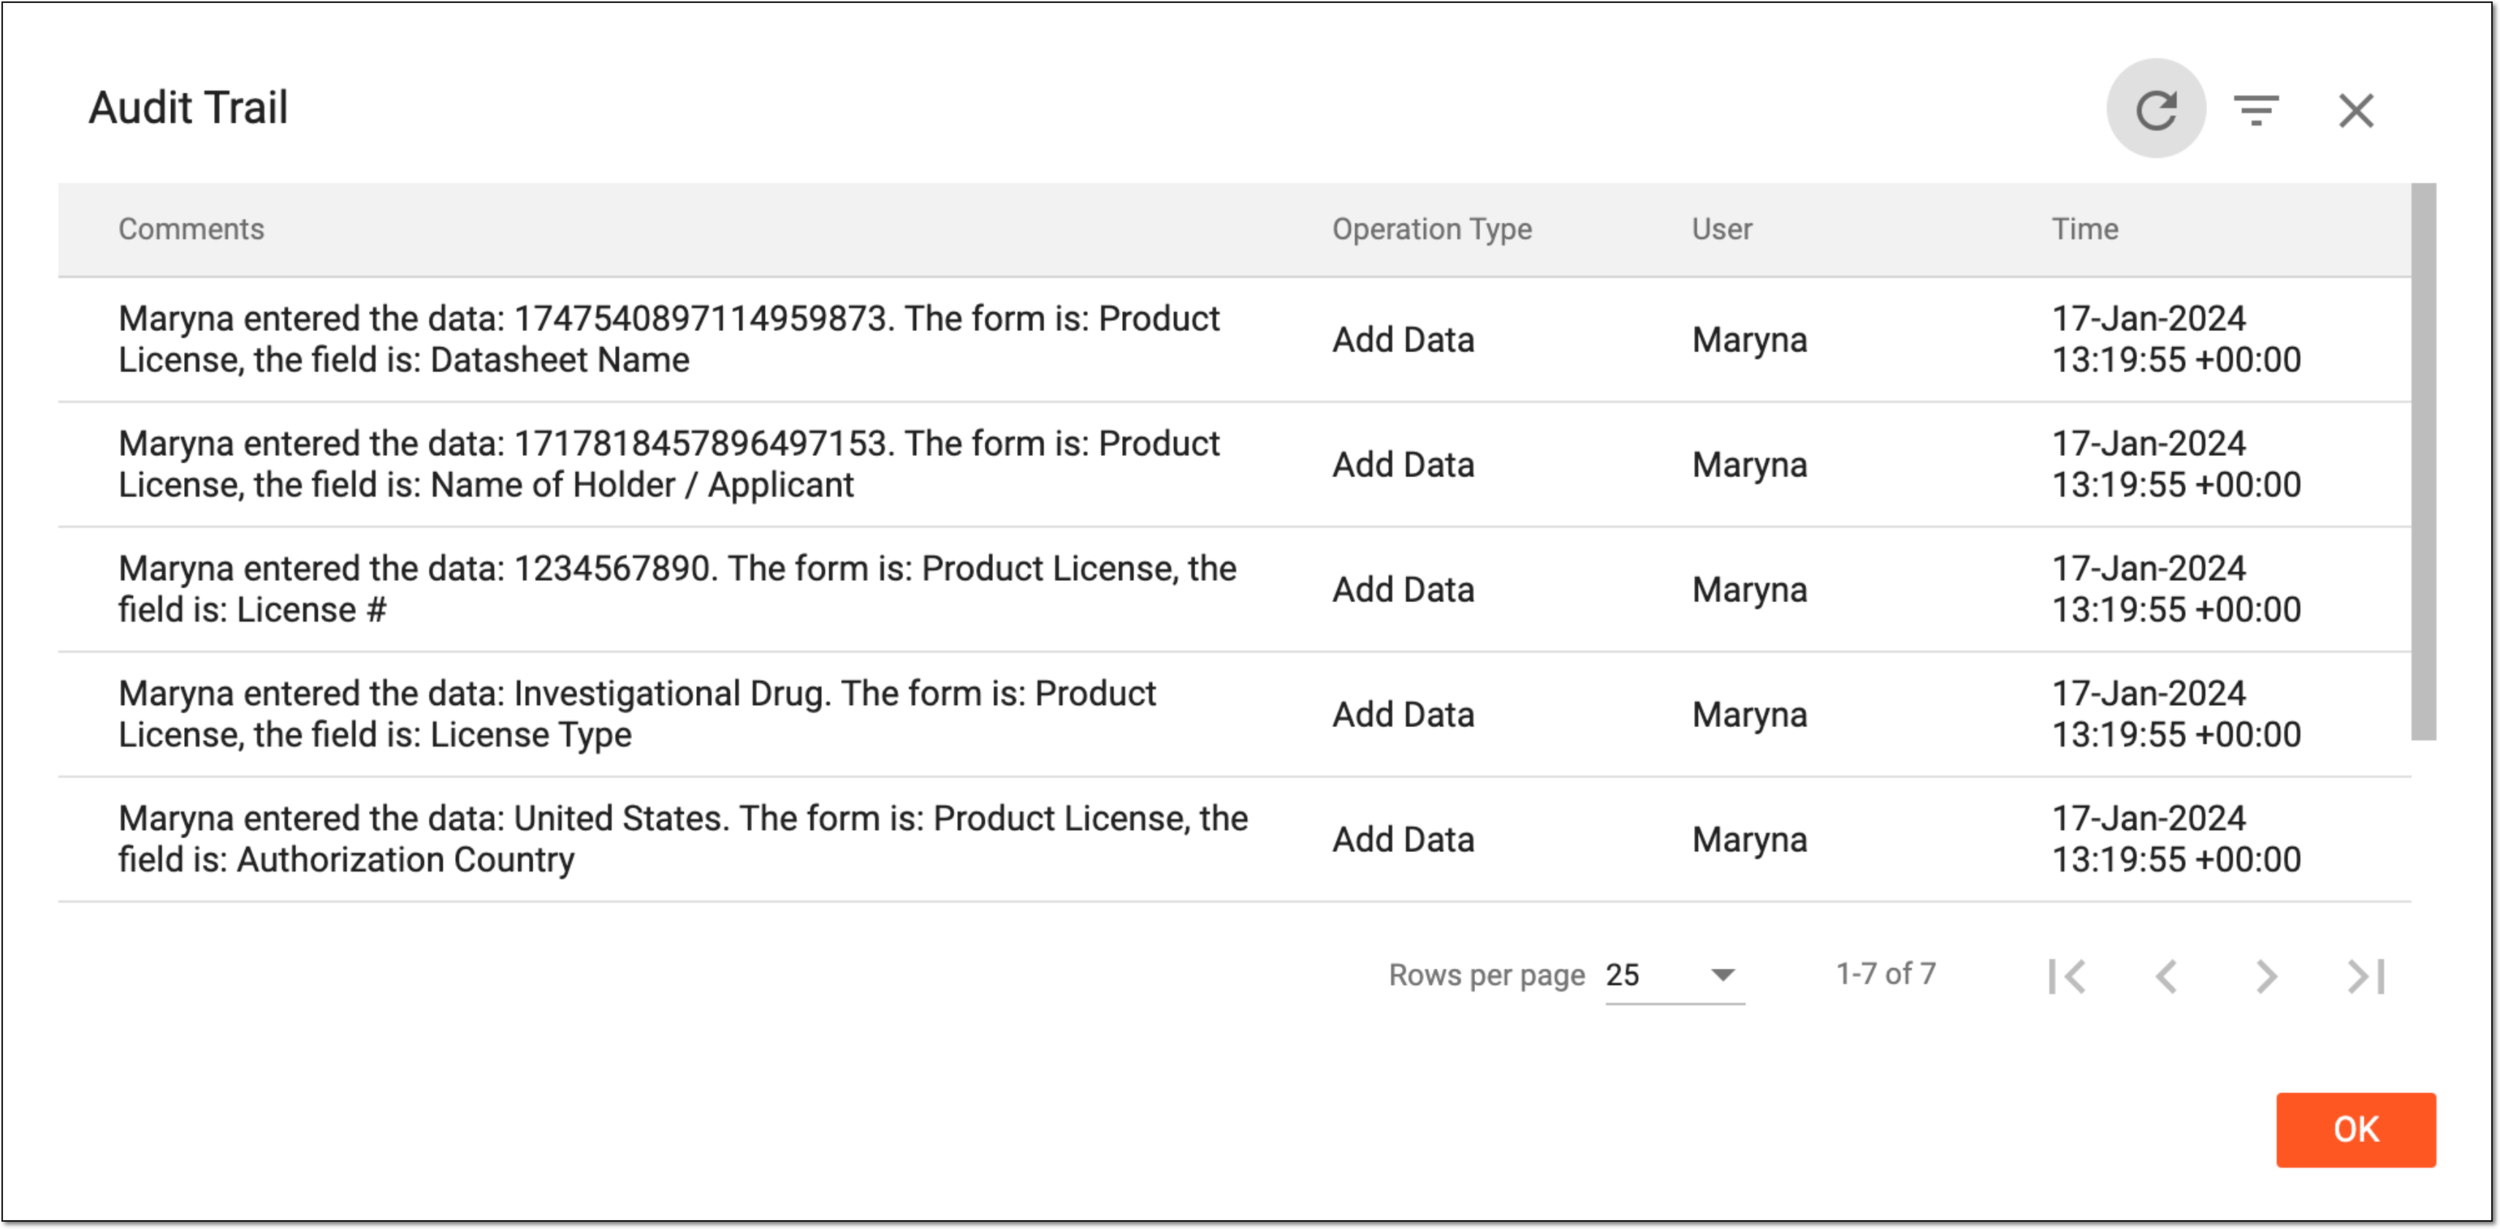Click timestamp in Datasheet Name row

(x=2176, y=339)
